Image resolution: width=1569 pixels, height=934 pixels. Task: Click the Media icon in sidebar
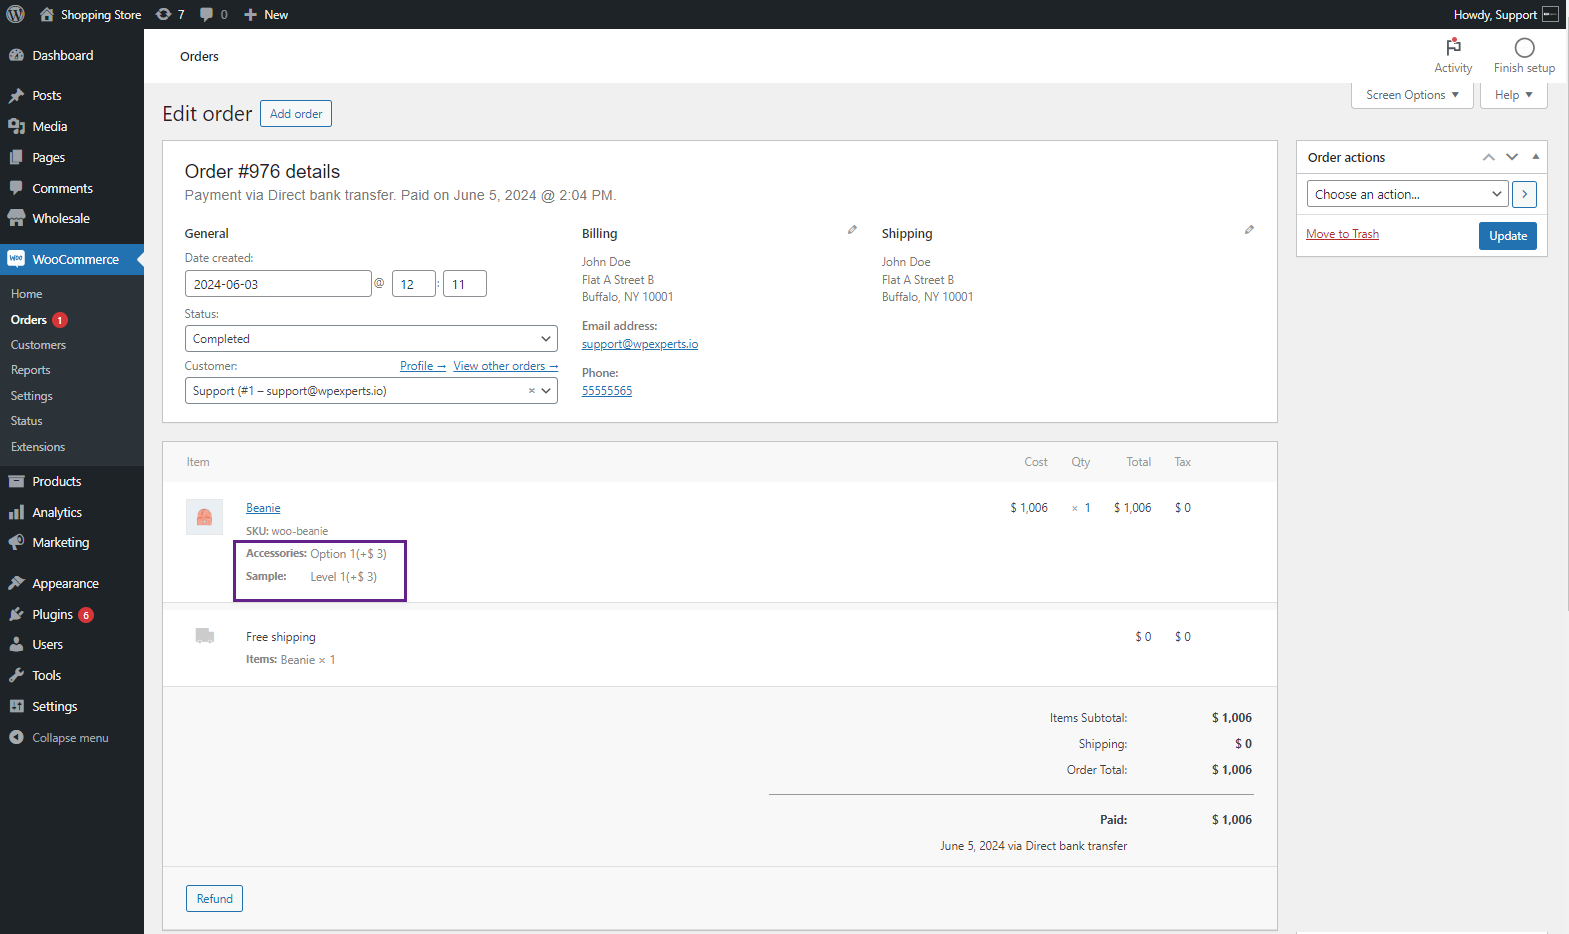(x=16, y=126)
